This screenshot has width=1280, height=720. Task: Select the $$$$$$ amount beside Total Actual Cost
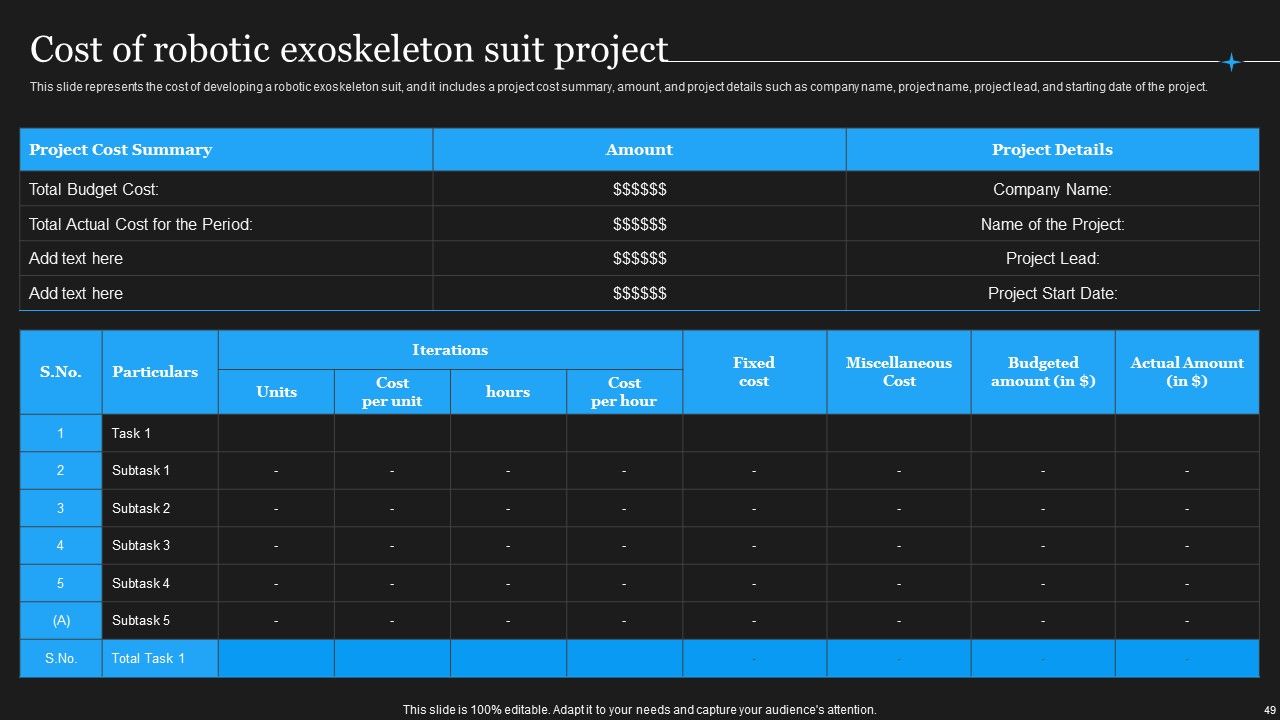pos(639,224)
